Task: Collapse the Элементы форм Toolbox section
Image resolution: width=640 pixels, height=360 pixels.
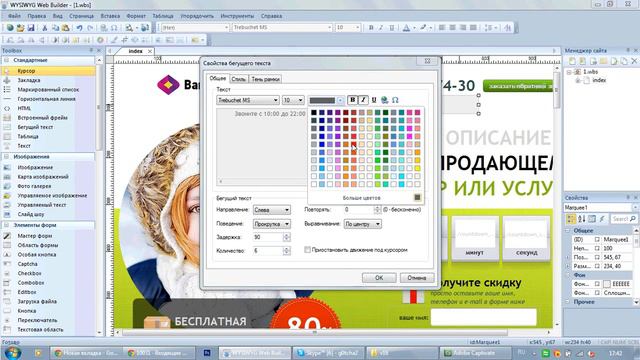Action: pos(7,225)
